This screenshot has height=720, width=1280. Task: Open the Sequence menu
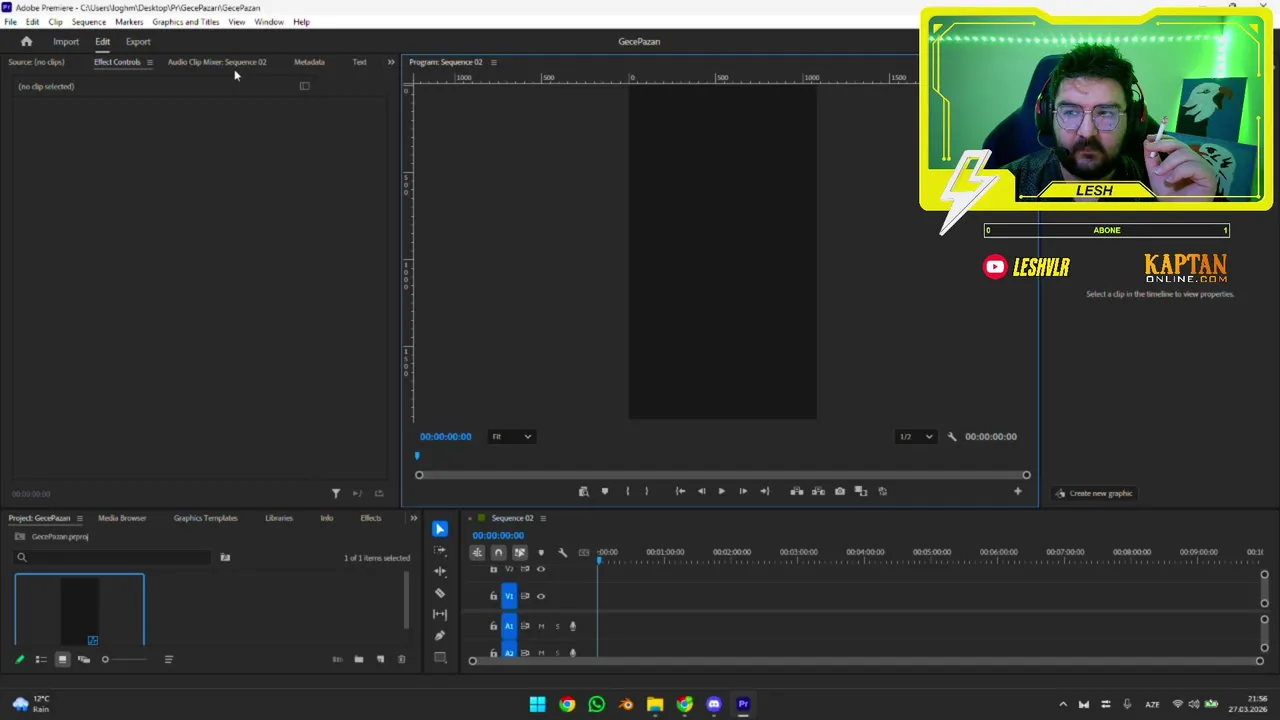click(89, 22)
